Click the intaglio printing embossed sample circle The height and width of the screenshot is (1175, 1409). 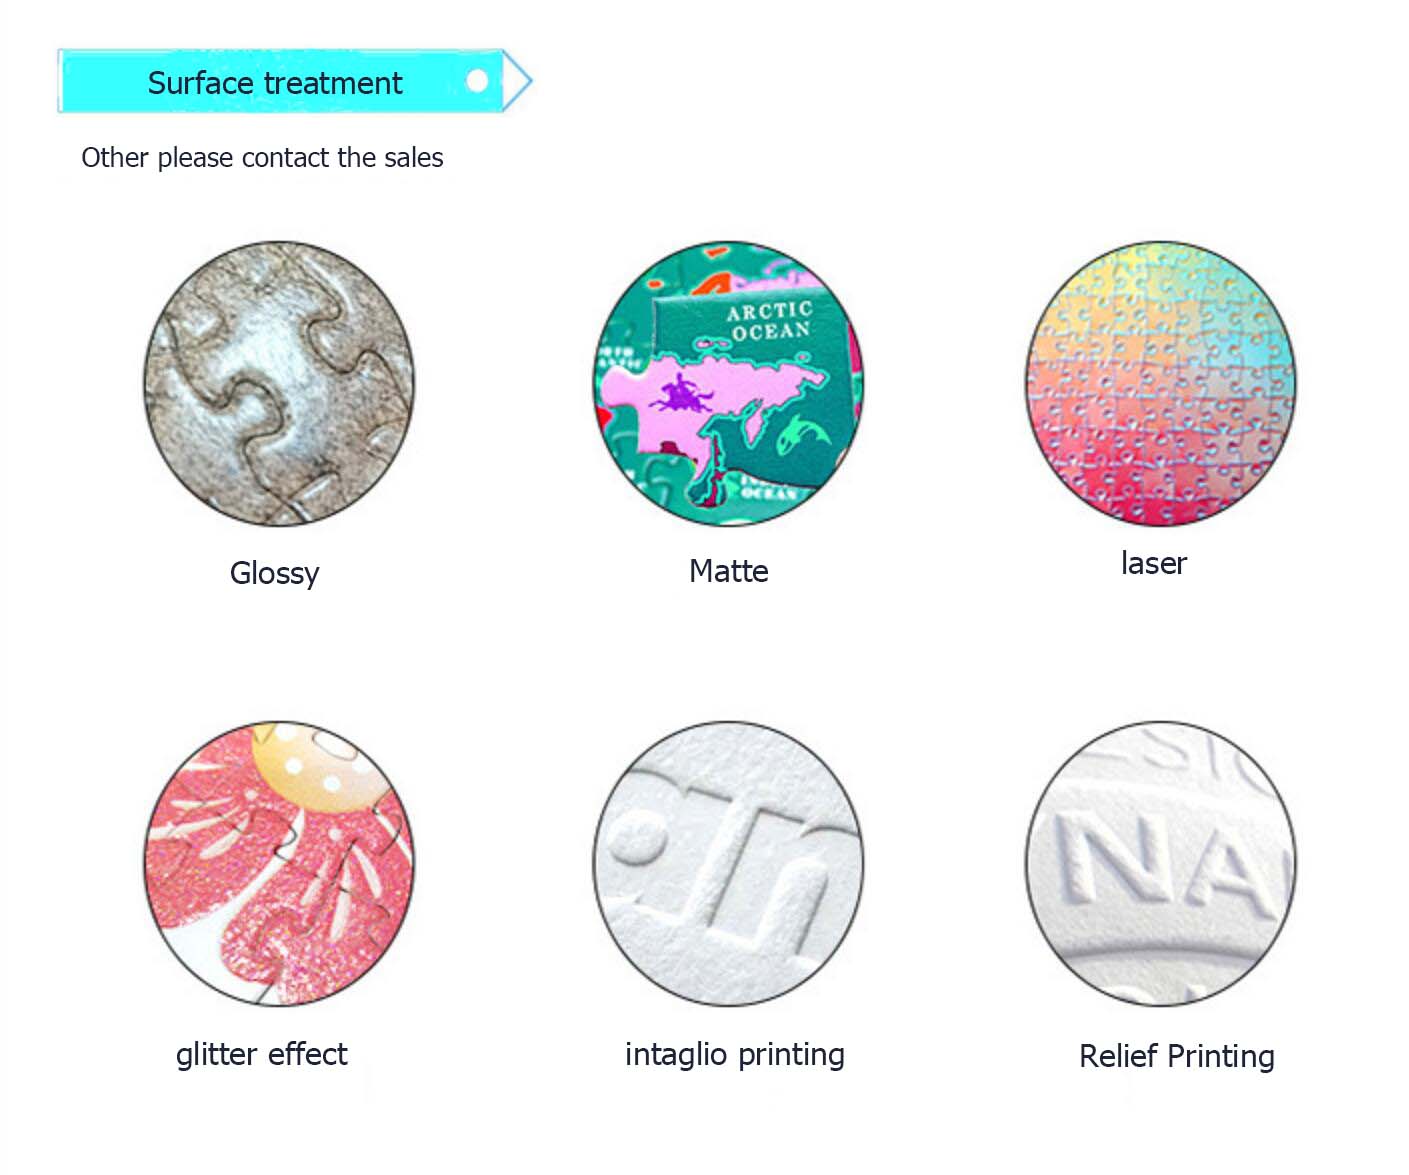click(x=729, y=863)
